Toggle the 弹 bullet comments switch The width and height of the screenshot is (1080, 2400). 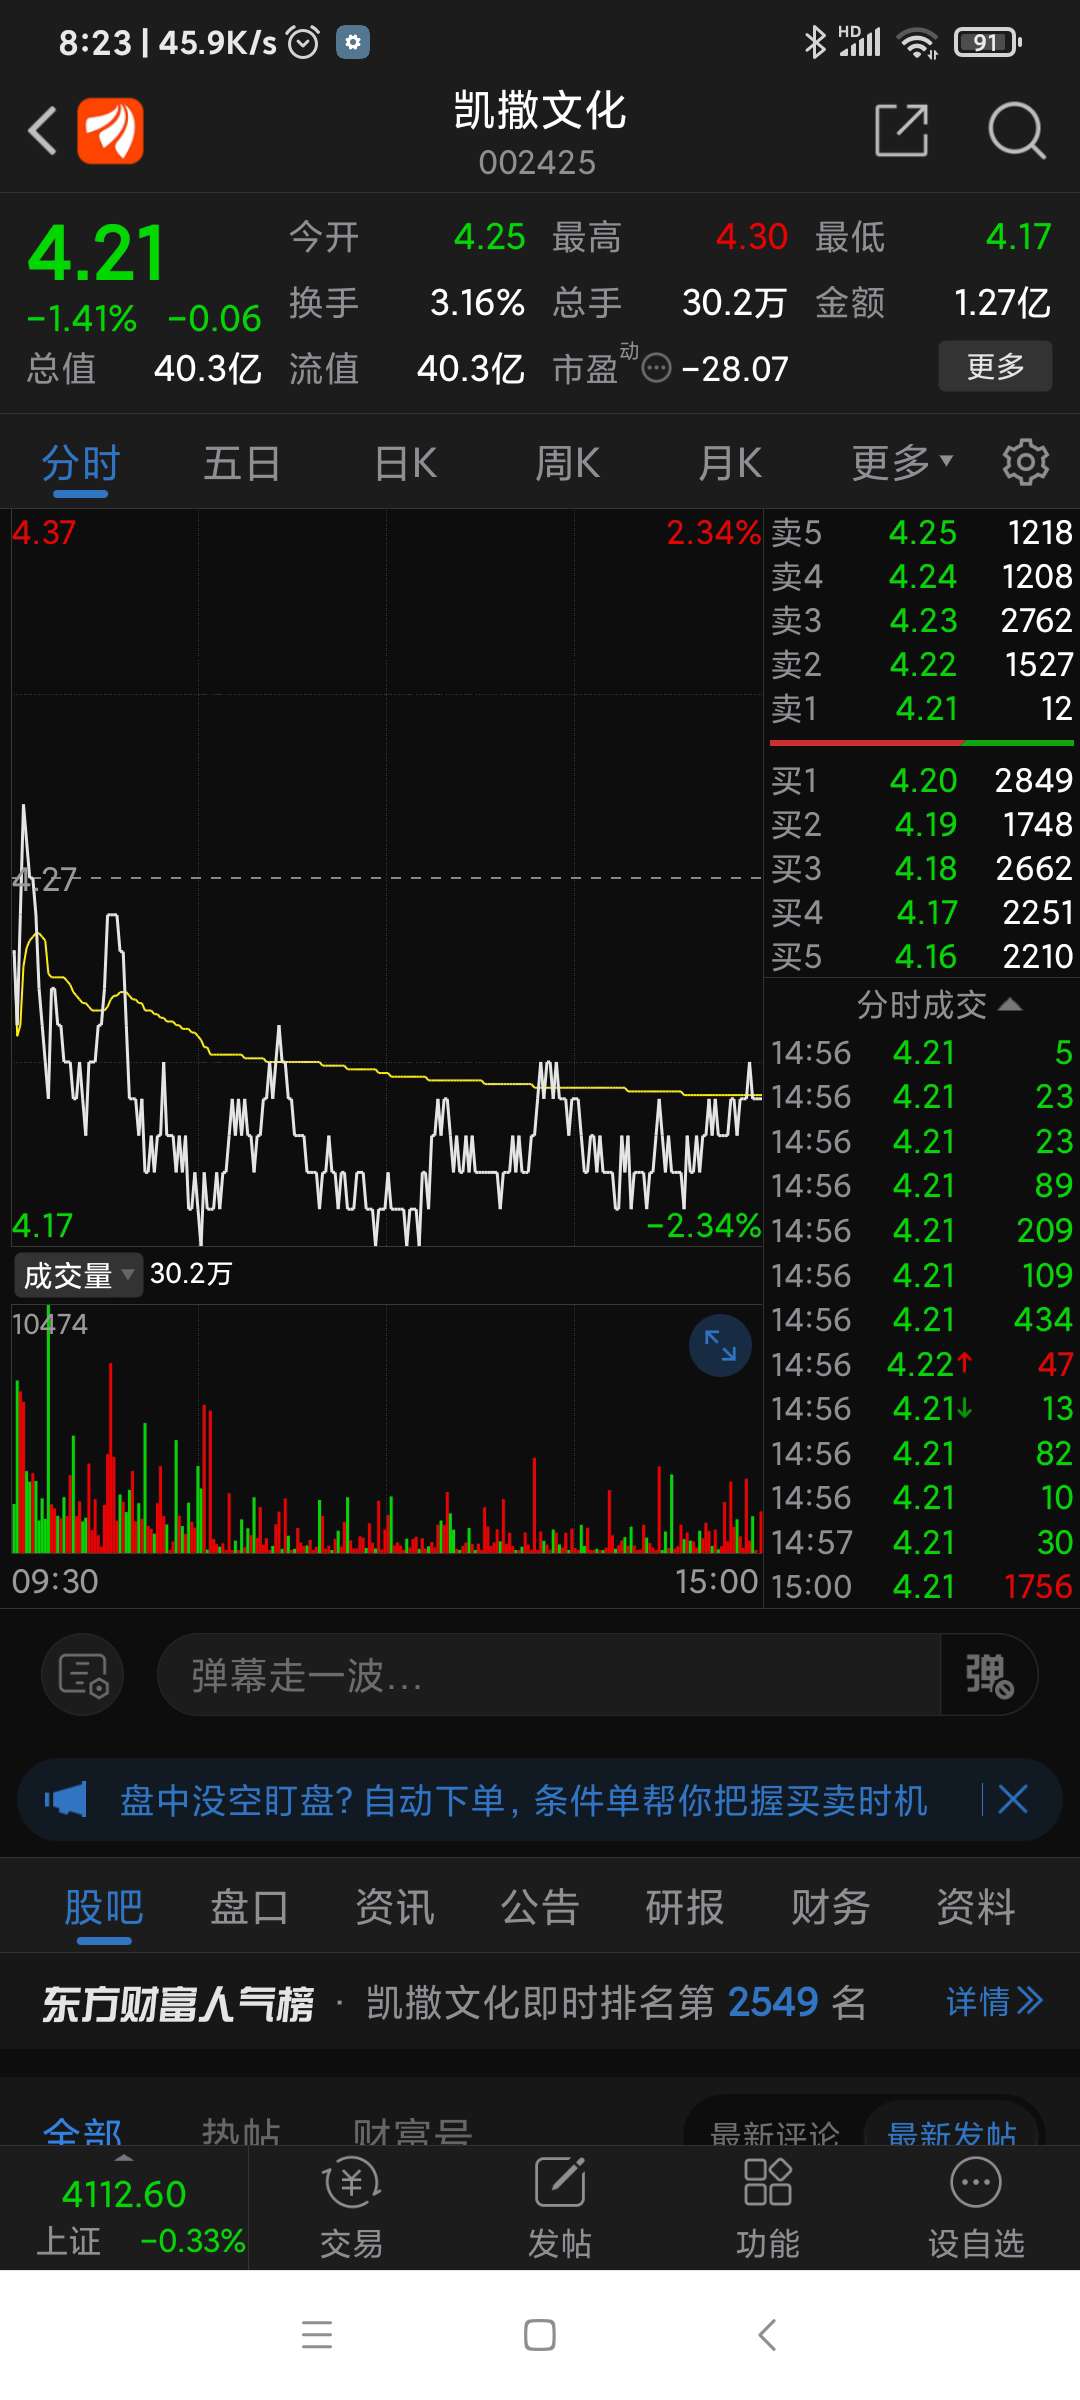click(x=988, y=1674)
